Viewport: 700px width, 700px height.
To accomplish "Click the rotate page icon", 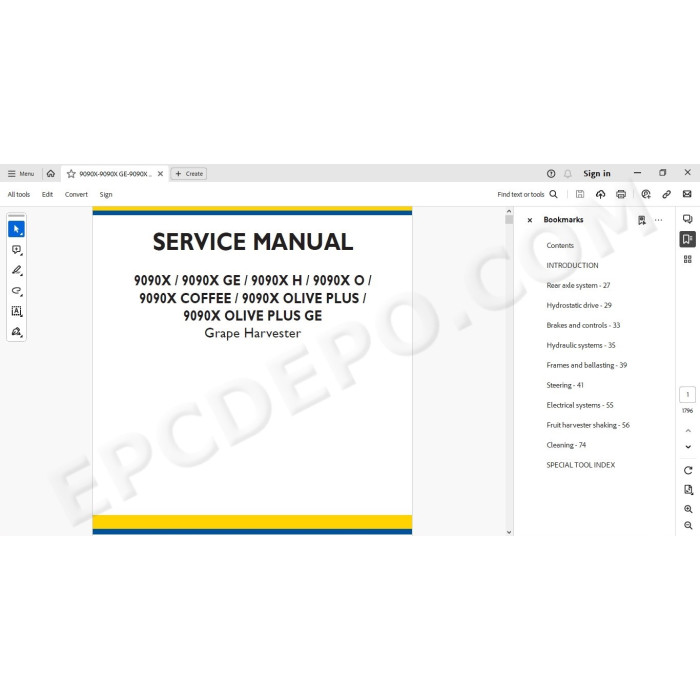I will click(688, 470).
